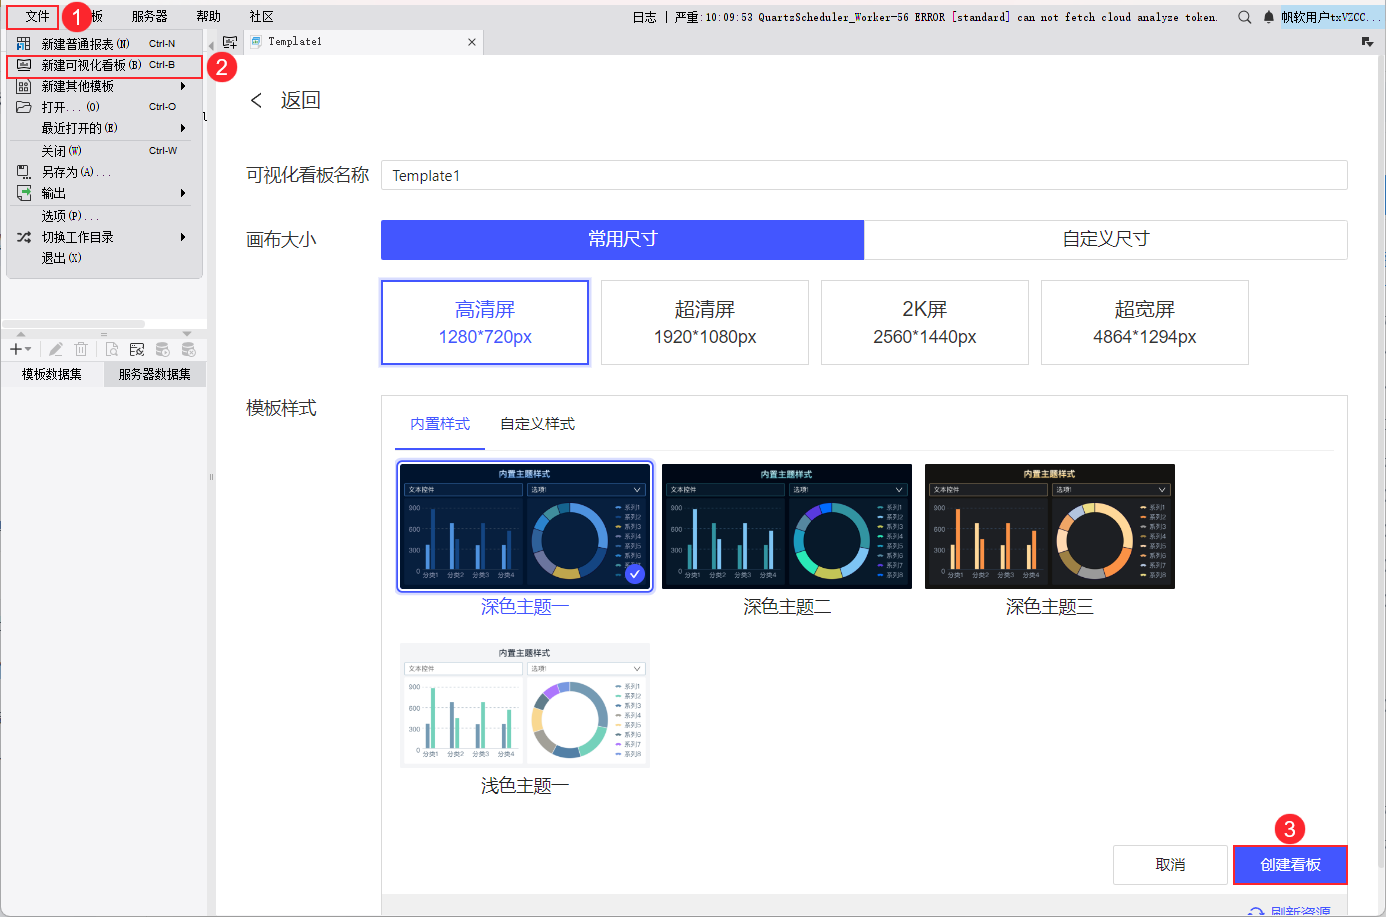Open notifications bell icon
Viewport: 1386px width, 917px height.
pyautogui.click(x=1269, y=17)
